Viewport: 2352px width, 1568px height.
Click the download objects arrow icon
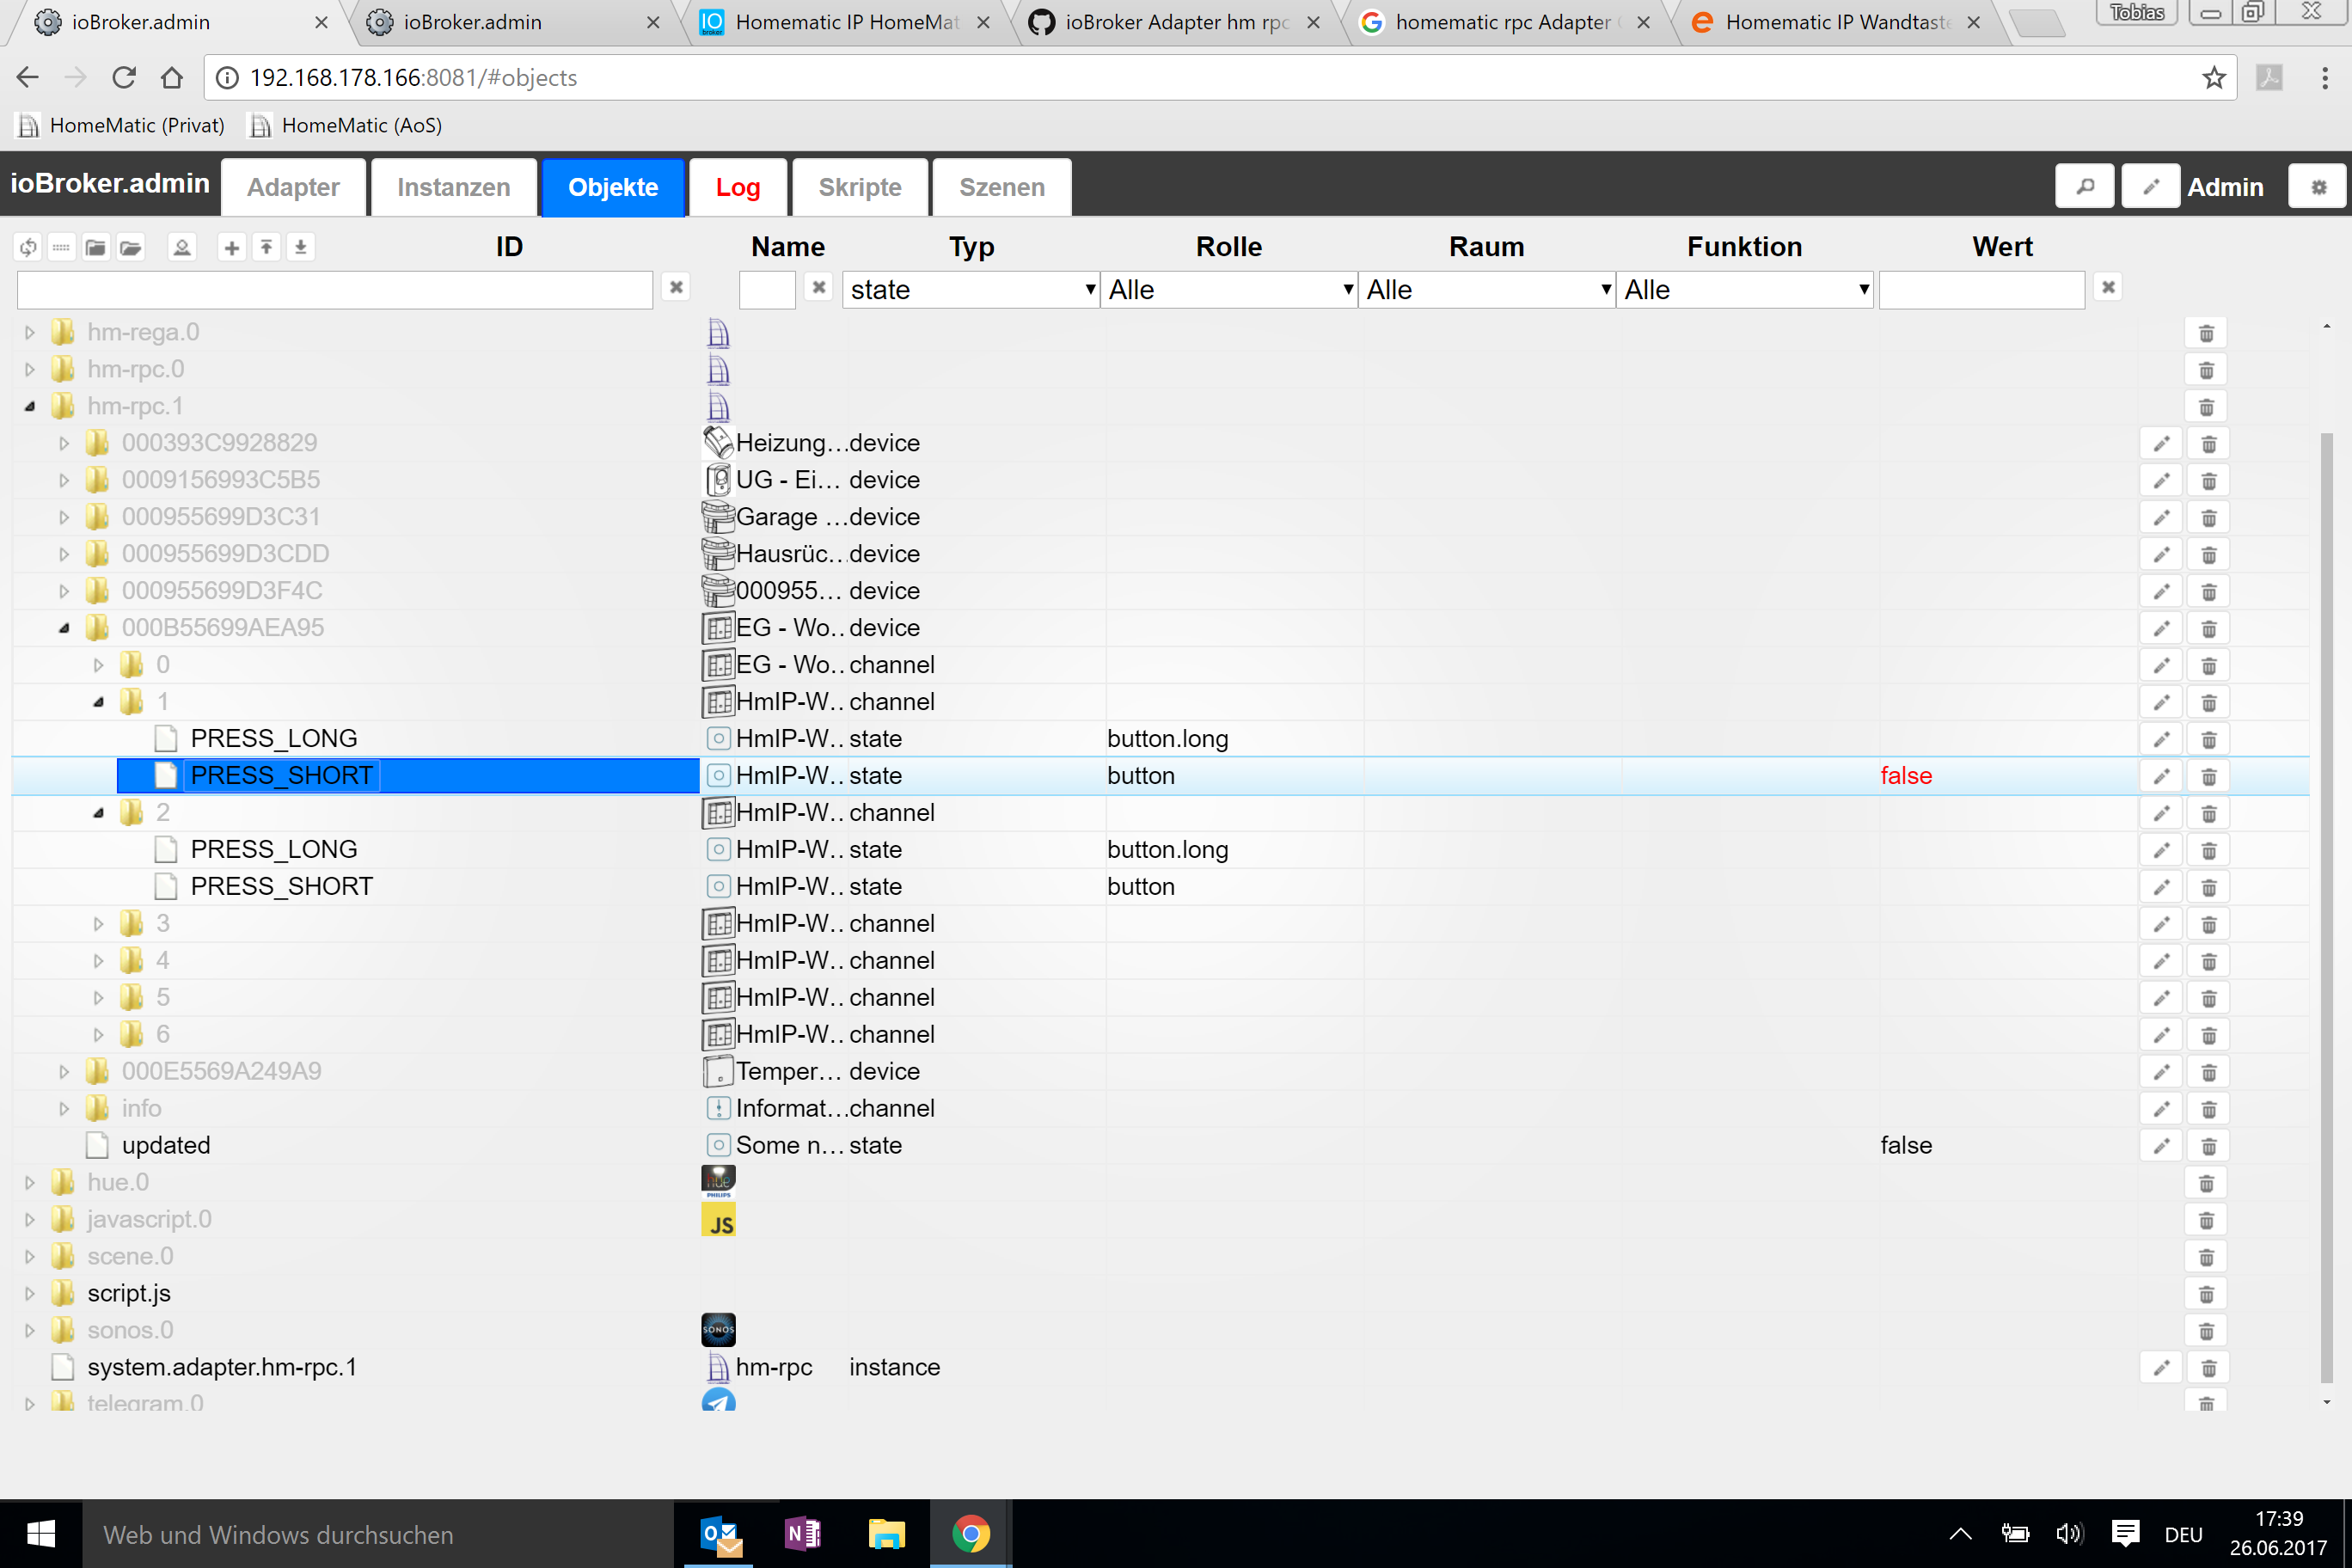(x=300, y=247)
